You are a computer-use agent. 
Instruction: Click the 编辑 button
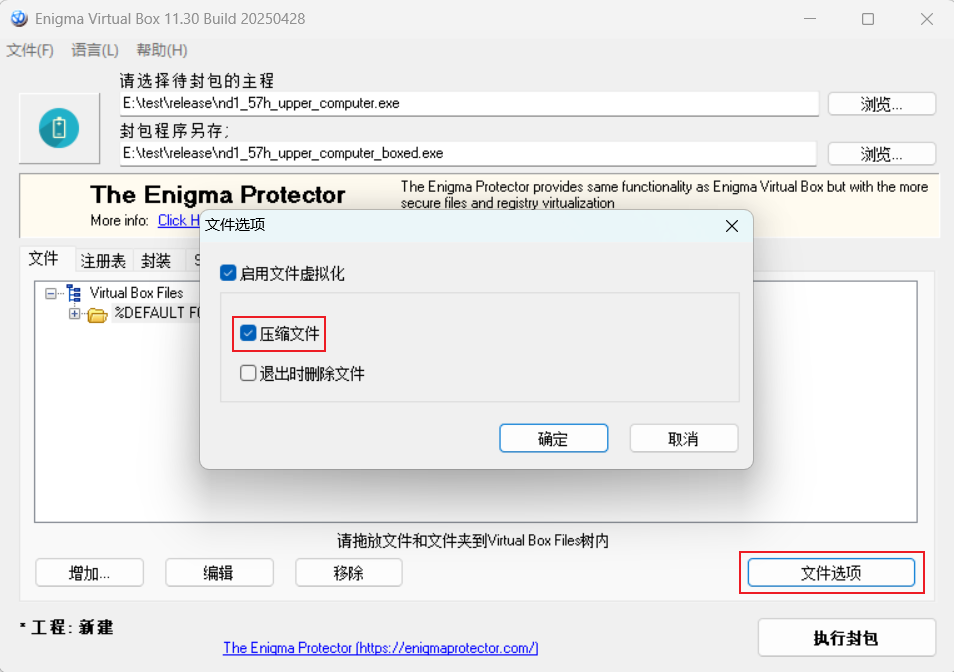click(219, 573)
